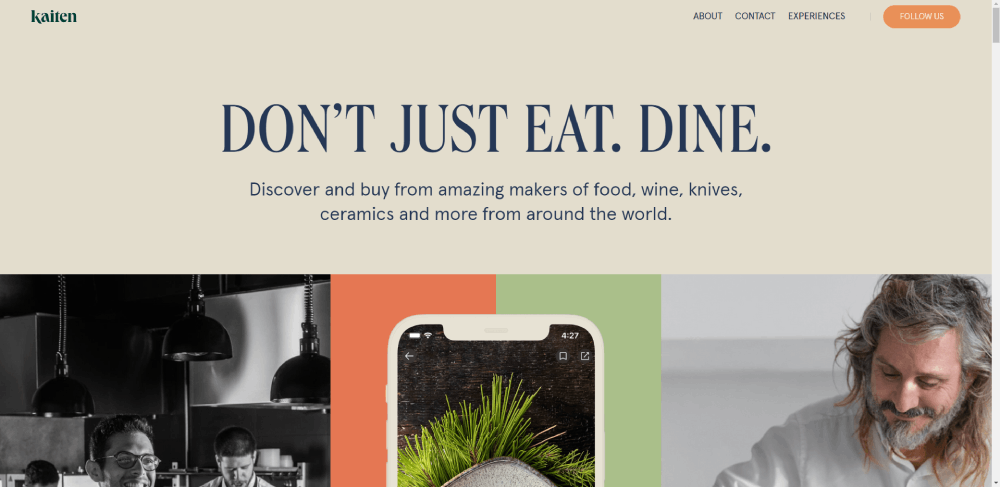Tap the share icon on phone screen
Screen dimensions: 1000x487
coord(585,356)
